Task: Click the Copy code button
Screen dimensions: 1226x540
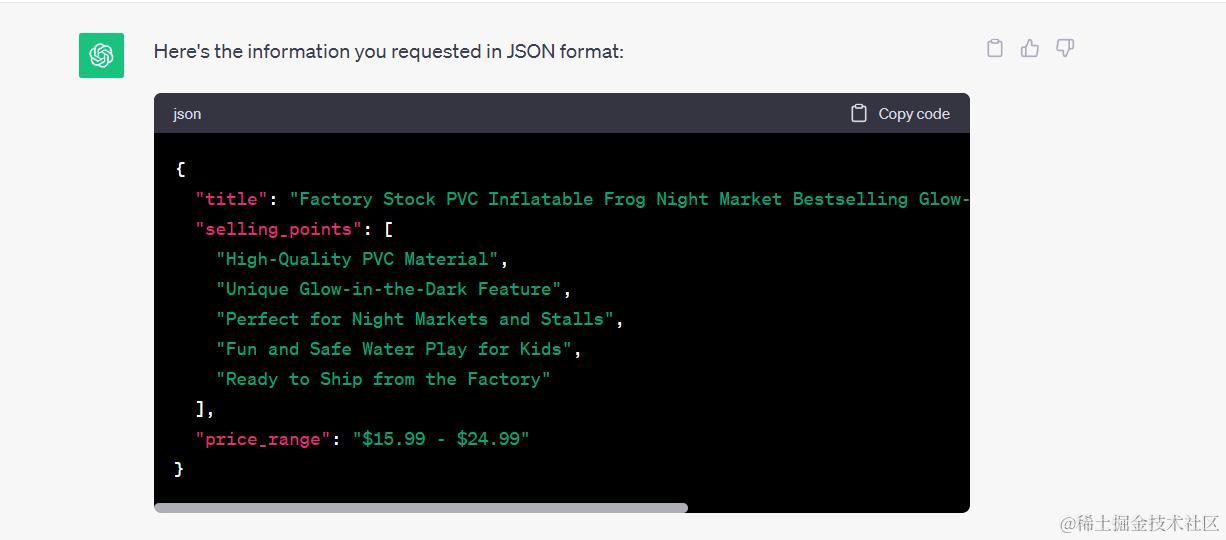Action: tap(900, 114)
